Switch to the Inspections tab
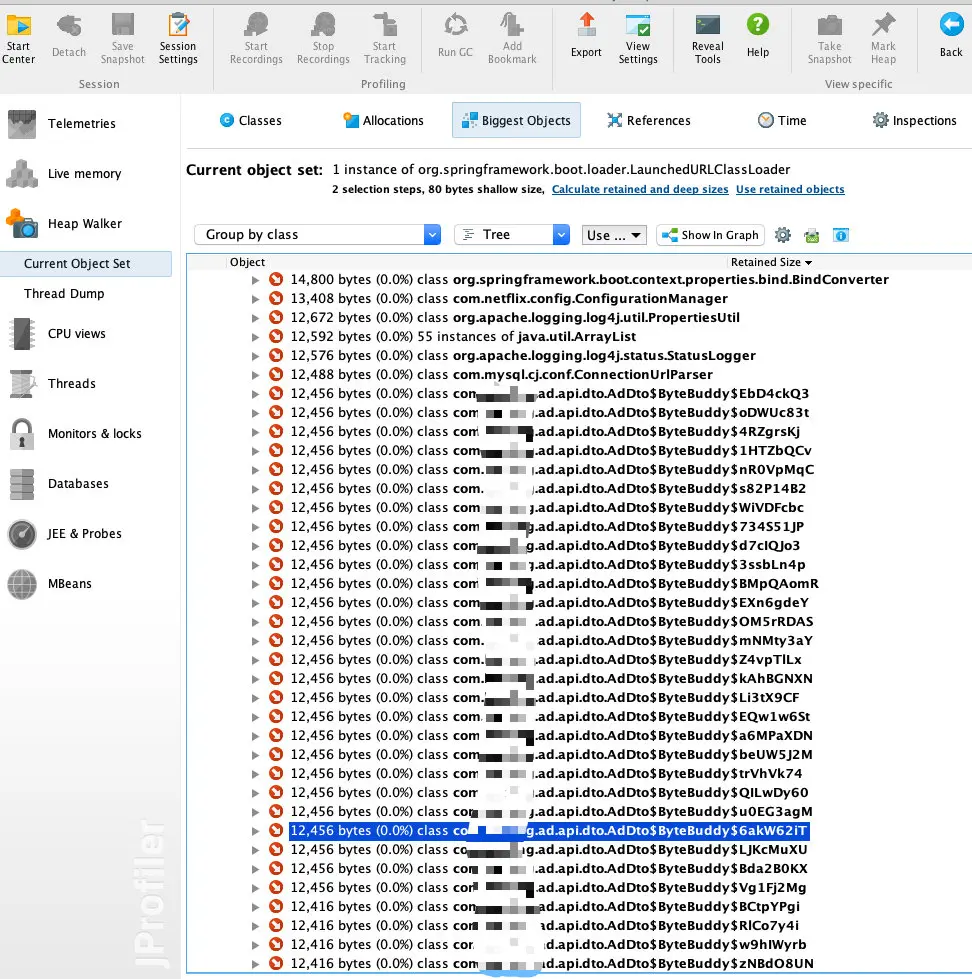This screenshot has width=972, height=979. [x=915, y=121]
